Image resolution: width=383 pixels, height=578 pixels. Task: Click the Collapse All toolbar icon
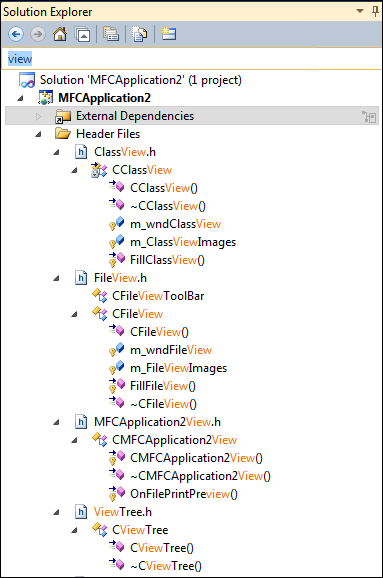[83, 34]
